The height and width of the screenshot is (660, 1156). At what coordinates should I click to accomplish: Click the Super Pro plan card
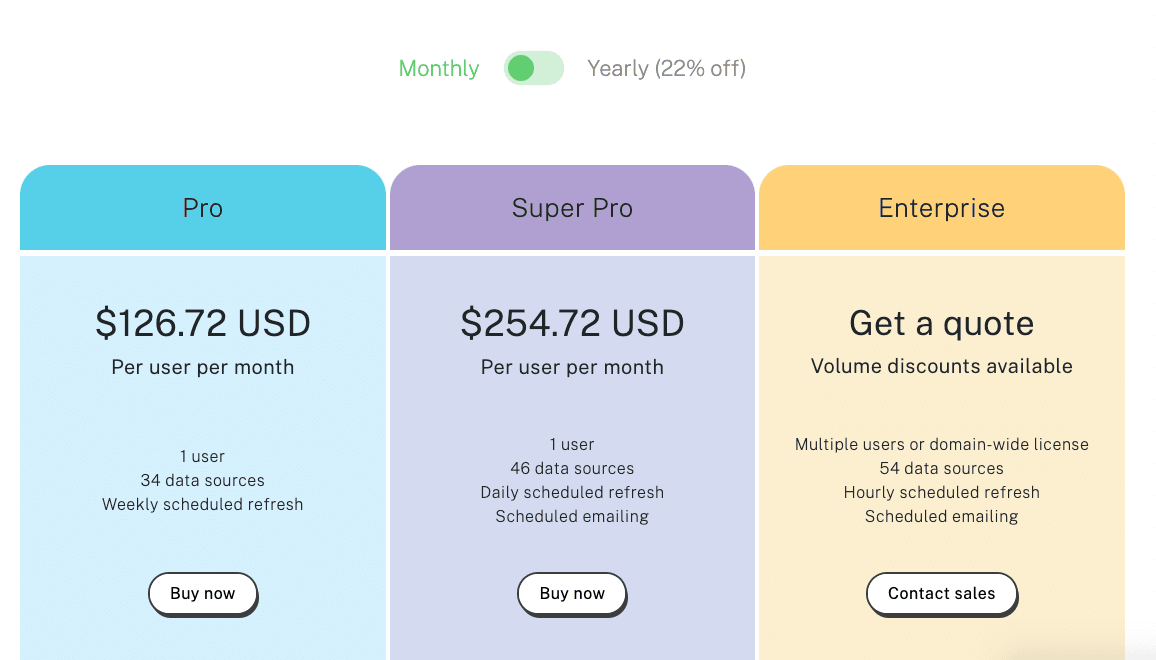coord(572,420)
